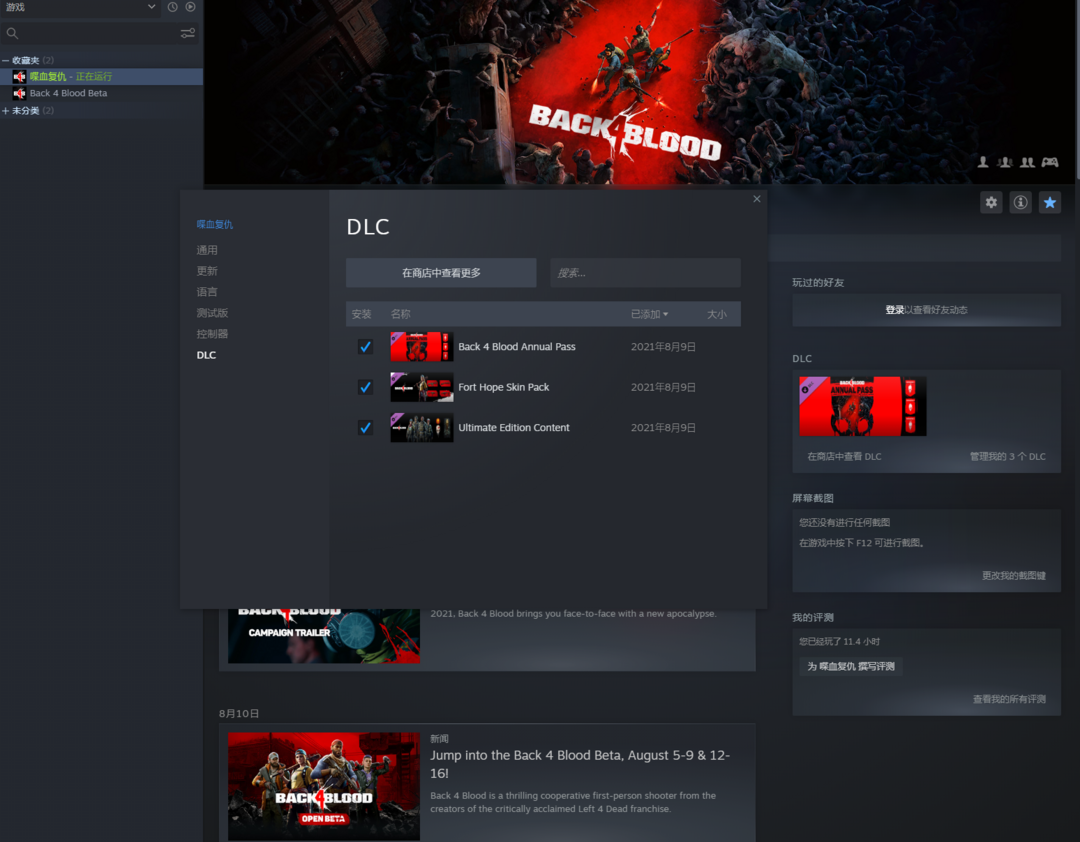
Task: Click the Fort Hope Skin Pack name
Action: click(503, 387)
